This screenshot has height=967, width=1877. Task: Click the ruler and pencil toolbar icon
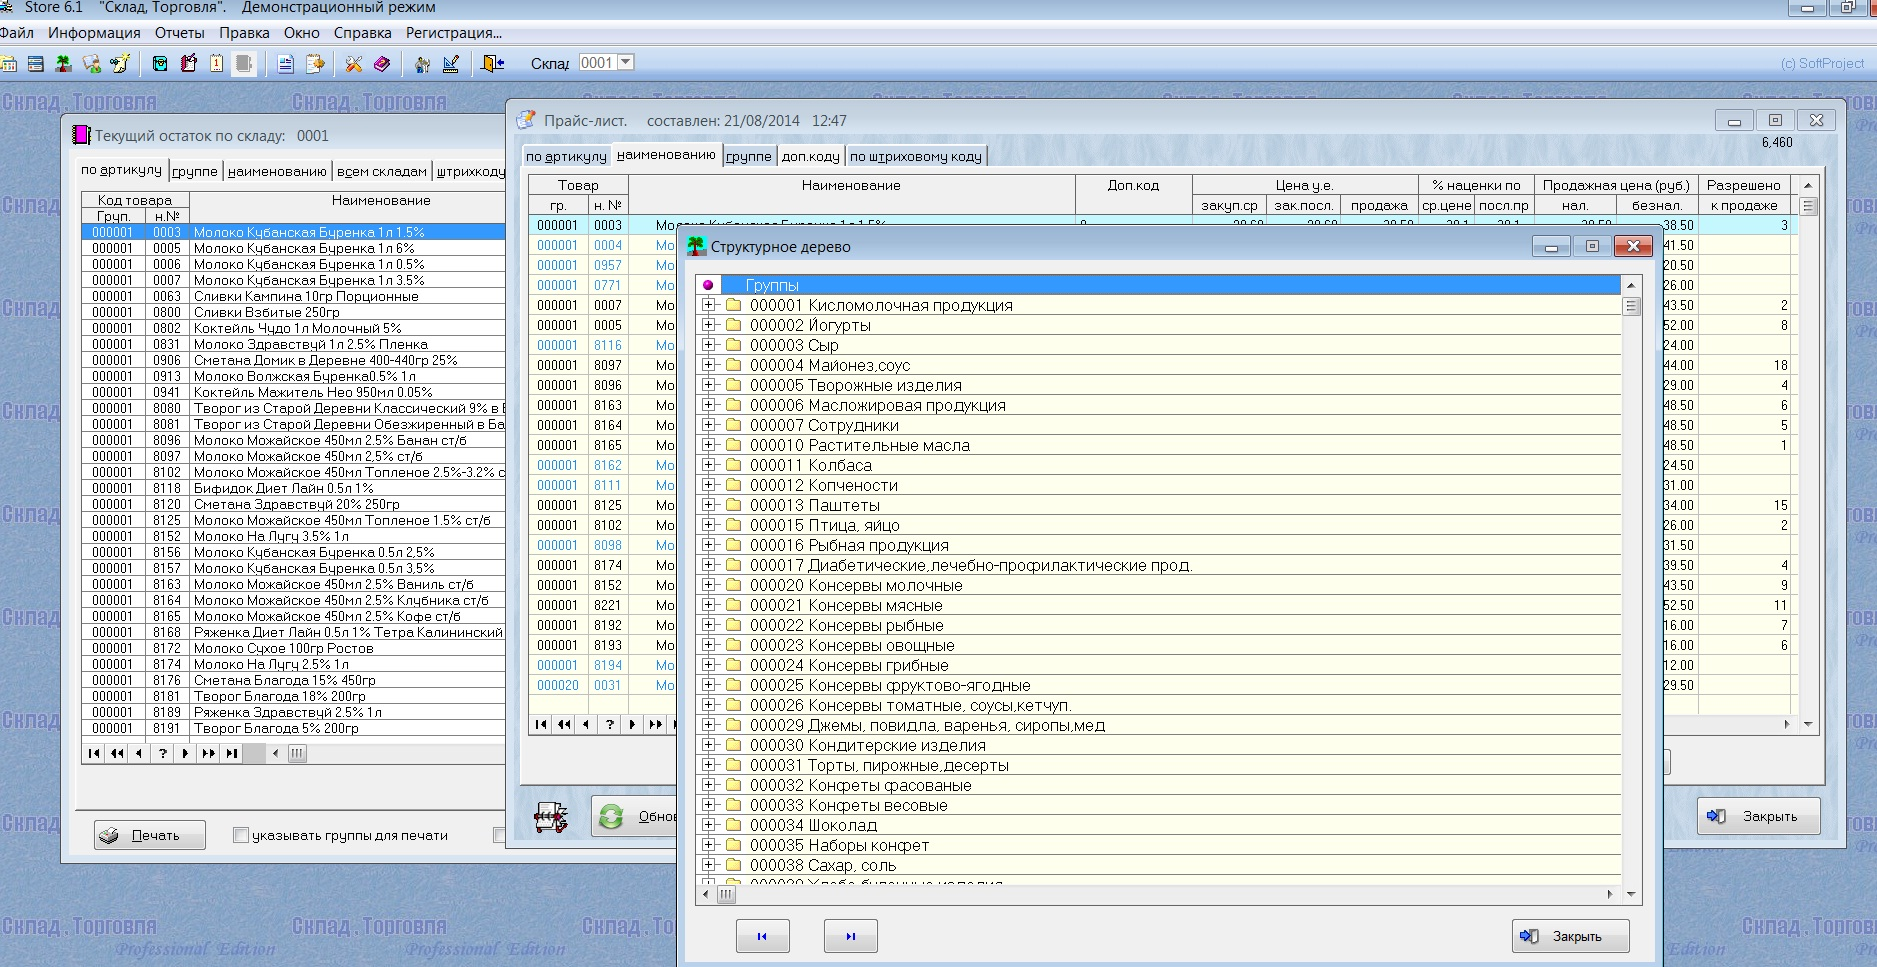(451, 64)
